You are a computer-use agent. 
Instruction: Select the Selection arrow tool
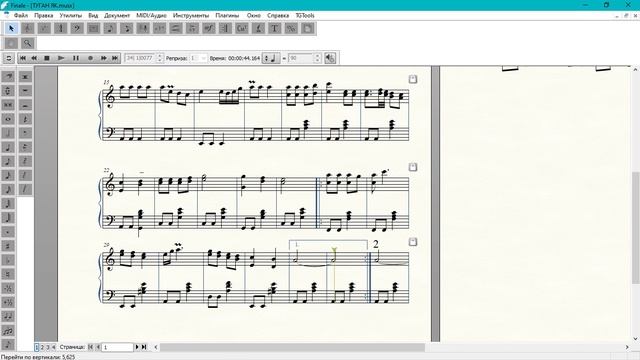pos(11,28)
